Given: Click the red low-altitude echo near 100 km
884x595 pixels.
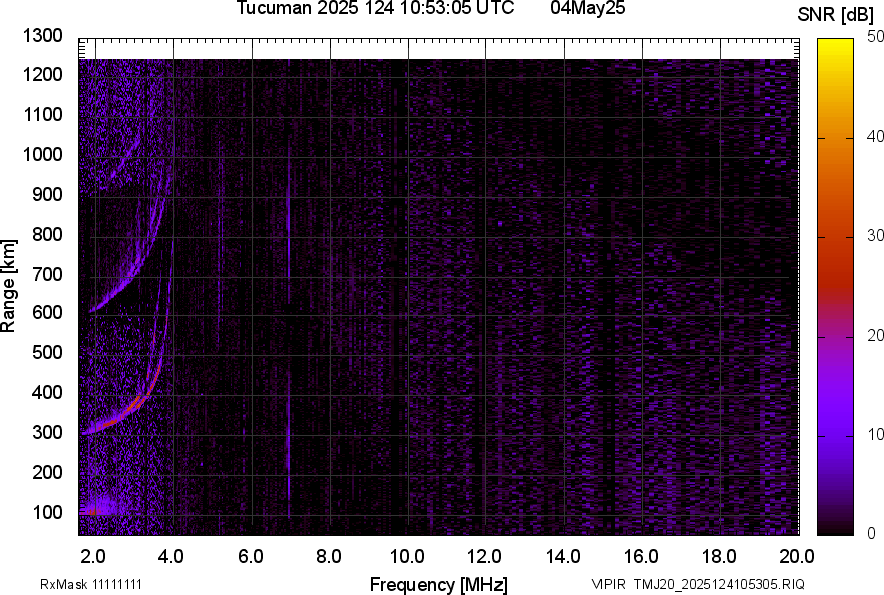Looking at the screenshot, I should click(94, 510).
